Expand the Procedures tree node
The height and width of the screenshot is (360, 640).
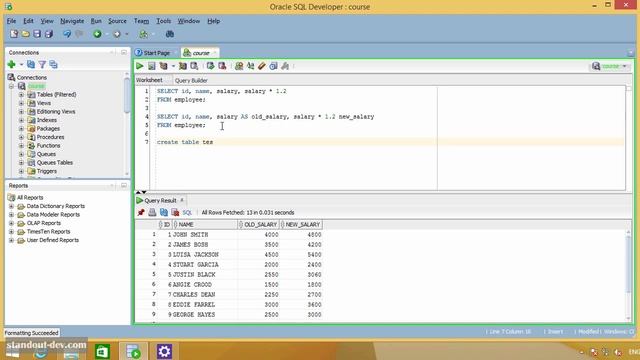(x=21, y=137)
